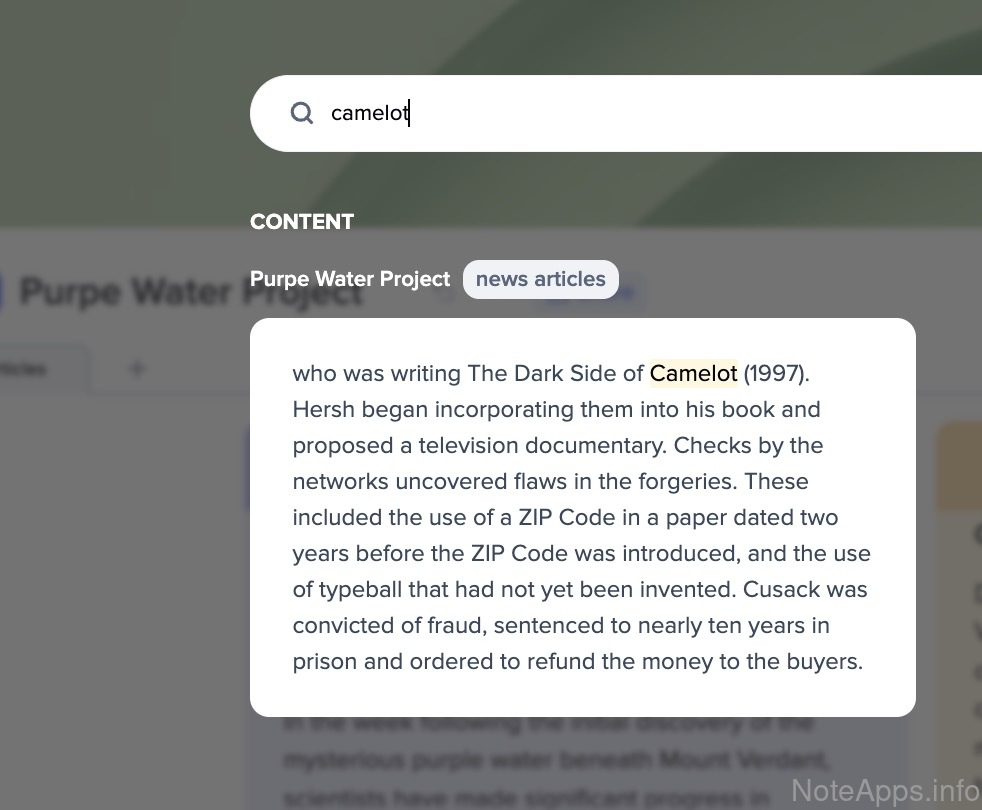Click into the search field containing camelot
Viewport: 982px width, 810px height.
coord(600,113)
